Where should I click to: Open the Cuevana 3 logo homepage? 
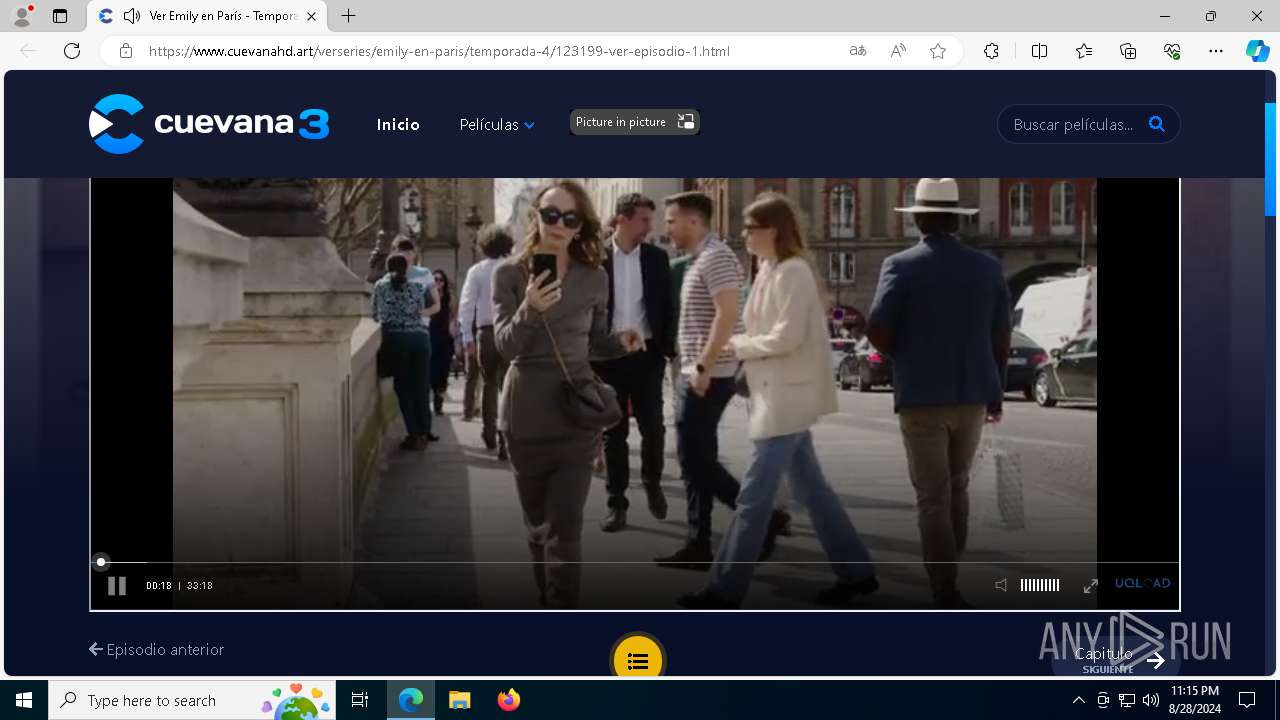(x=209, y=124)
